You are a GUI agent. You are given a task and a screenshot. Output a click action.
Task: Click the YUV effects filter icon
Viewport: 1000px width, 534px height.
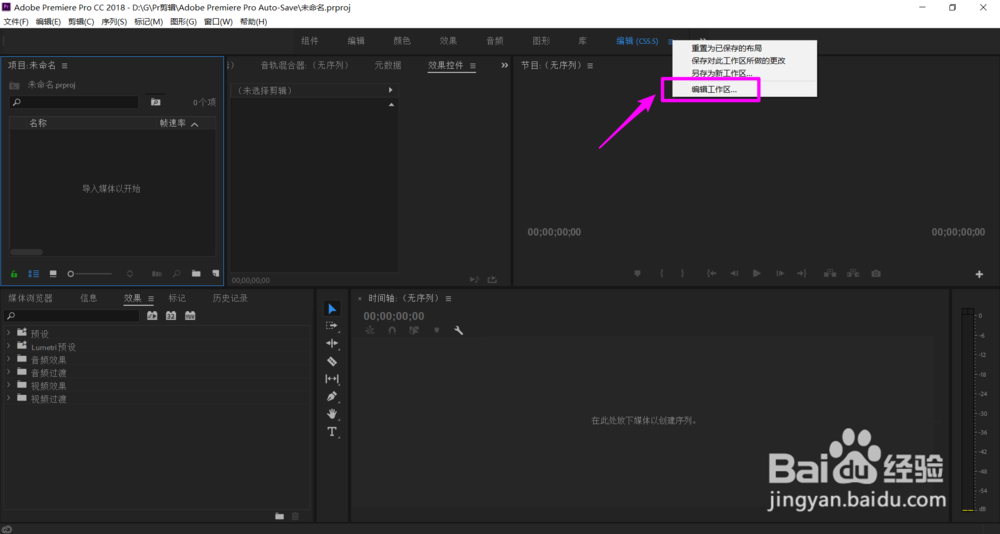click(x=190, y=316)
